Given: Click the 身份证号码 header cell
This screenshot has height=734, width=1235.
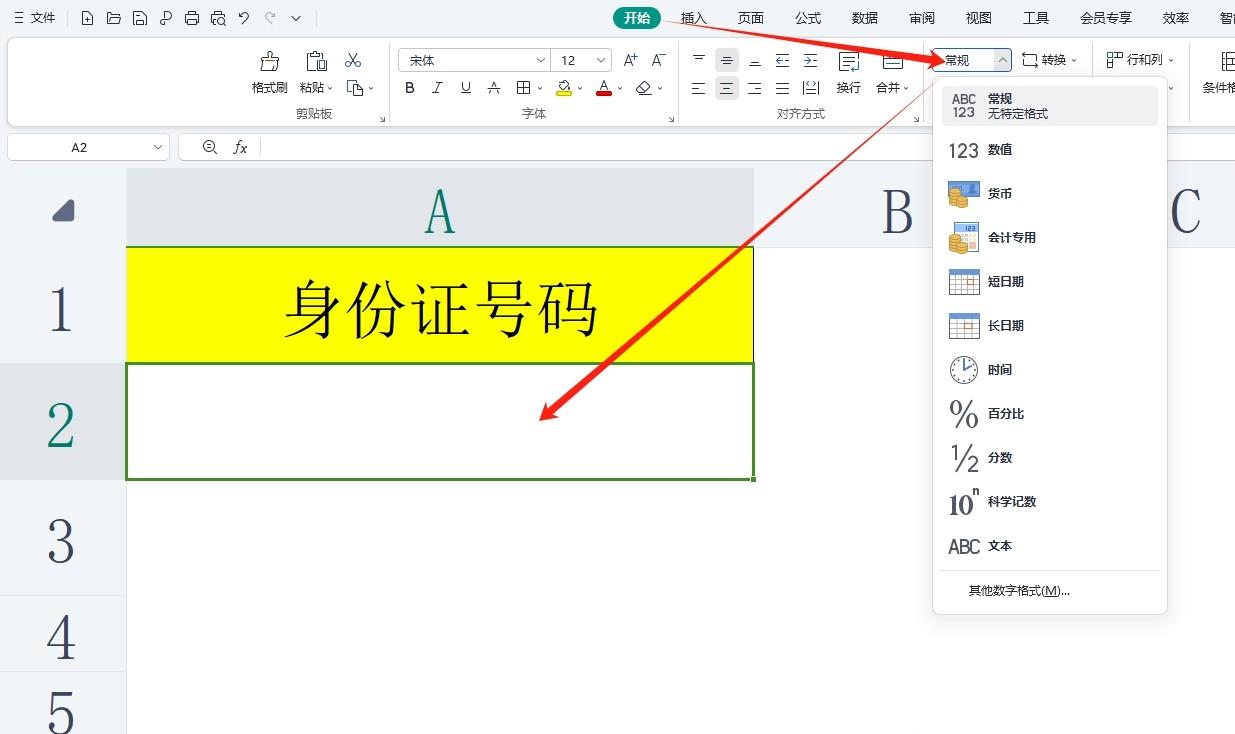Looking at the screenshot, I should (x=440, y=305).
